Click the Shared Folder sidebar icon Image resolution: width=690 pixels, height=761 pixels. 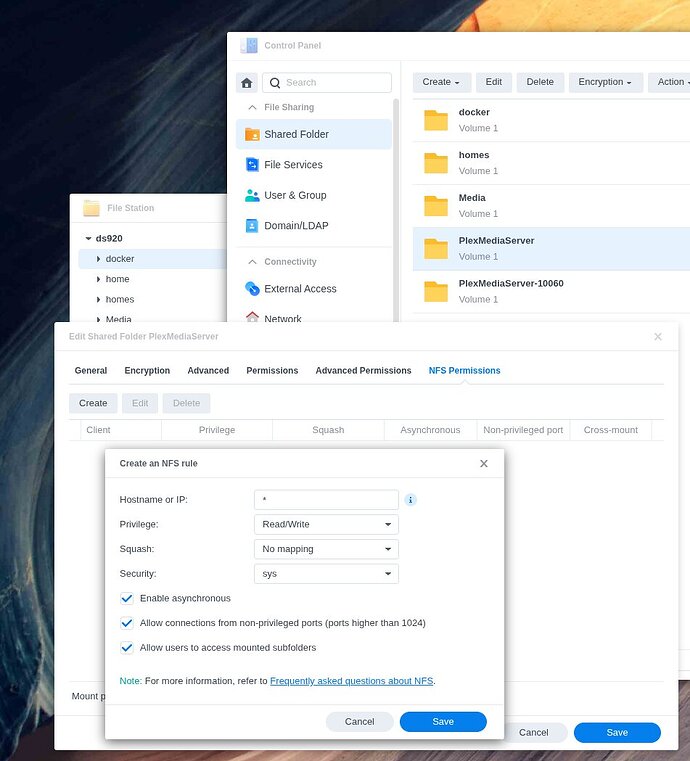point(252,134)
